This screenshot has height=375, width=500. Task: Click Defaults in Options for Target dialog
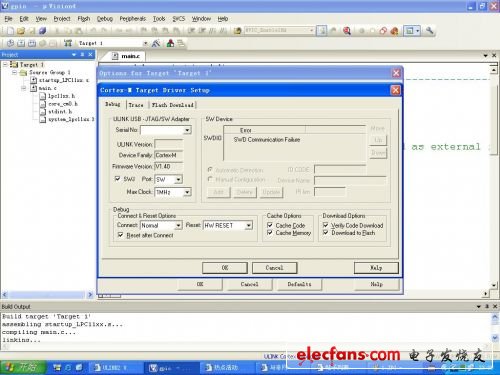point(299,284)
